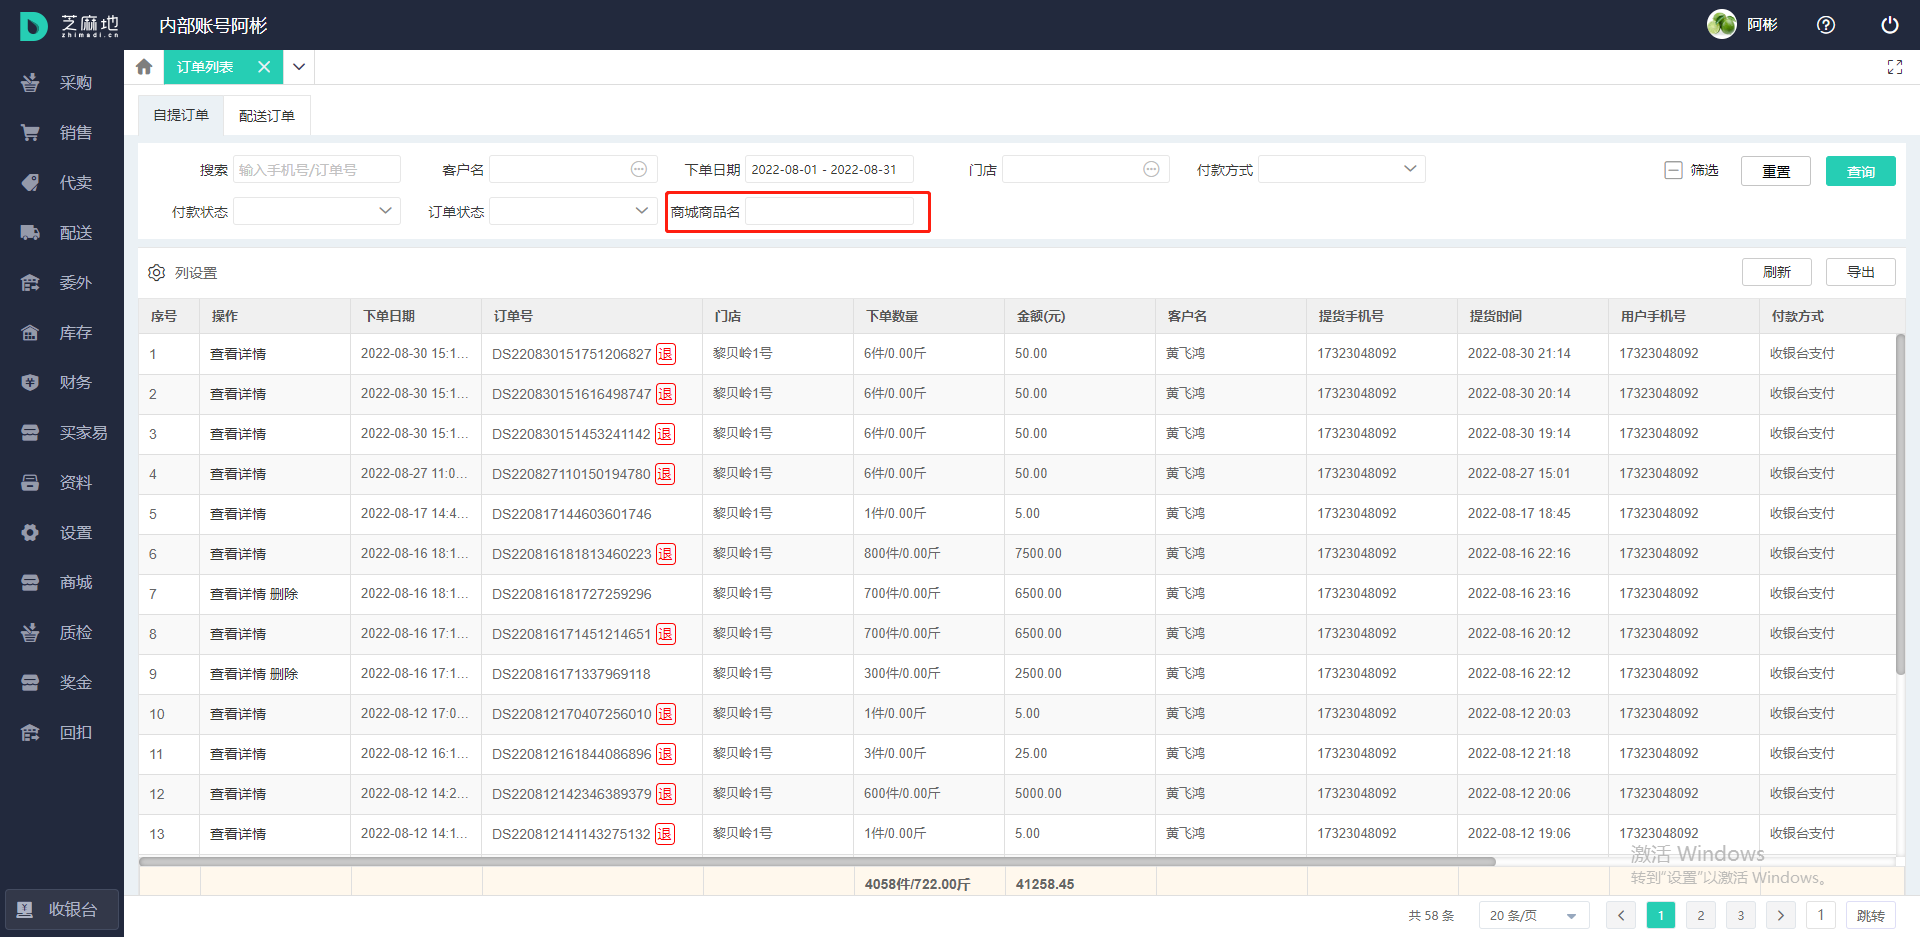
Task: Click the 芝麻地 logo
Action: [70, 26]
